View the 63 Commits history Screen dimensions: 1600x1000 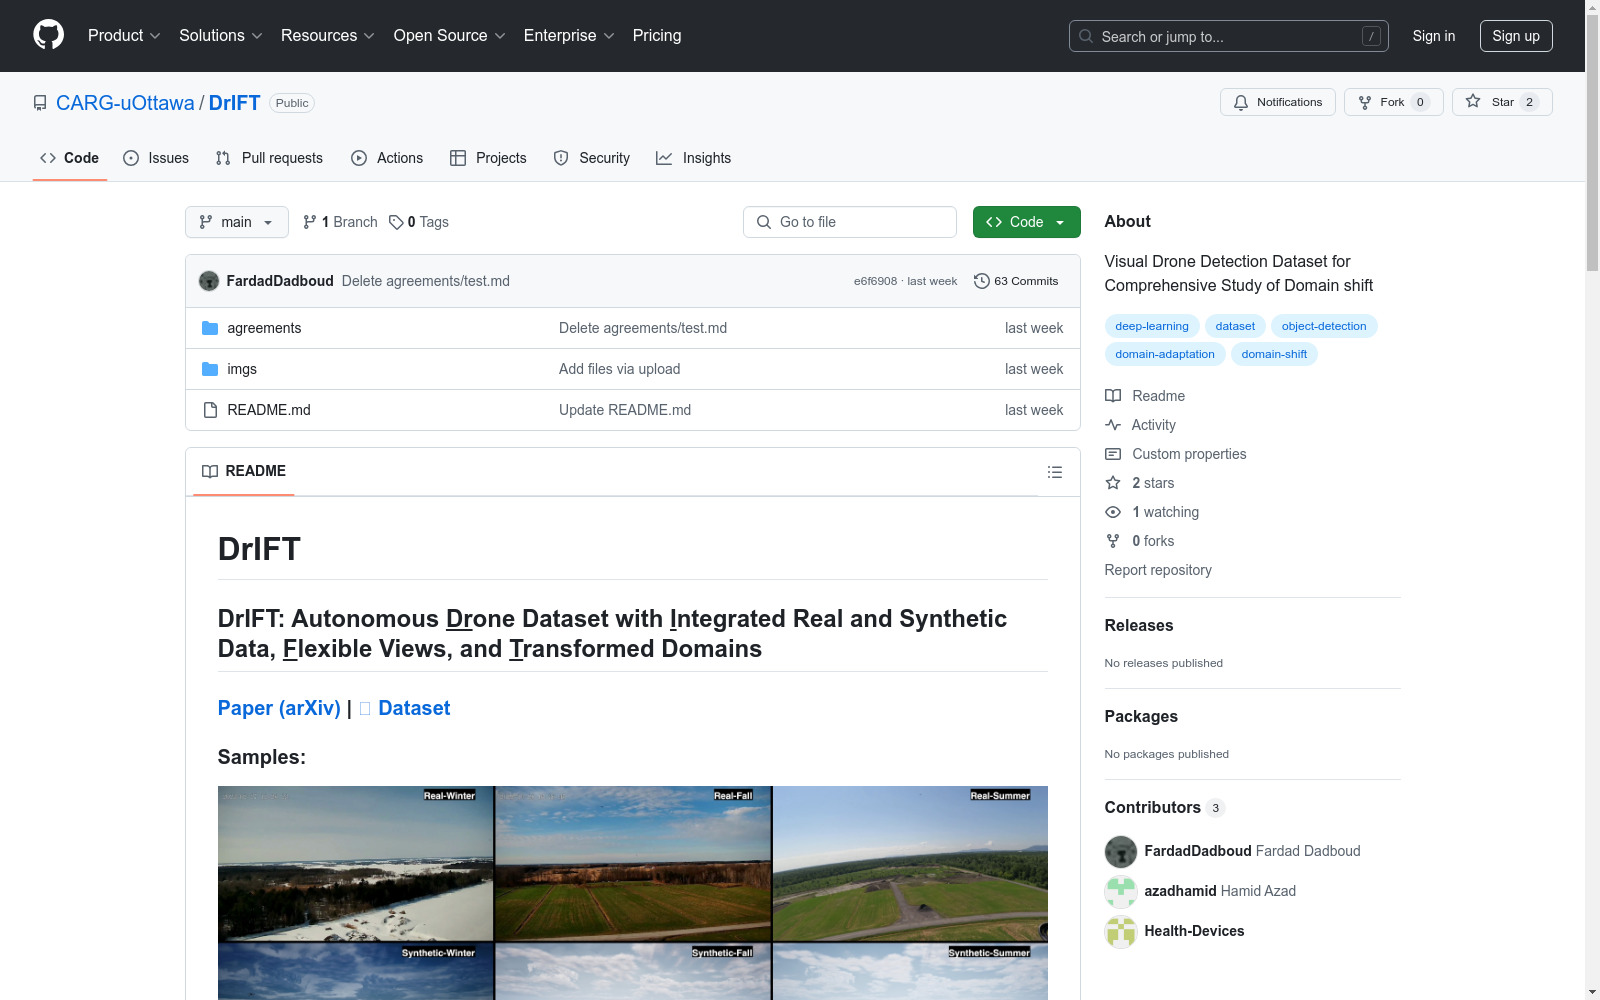click(x=1016, y=281)
